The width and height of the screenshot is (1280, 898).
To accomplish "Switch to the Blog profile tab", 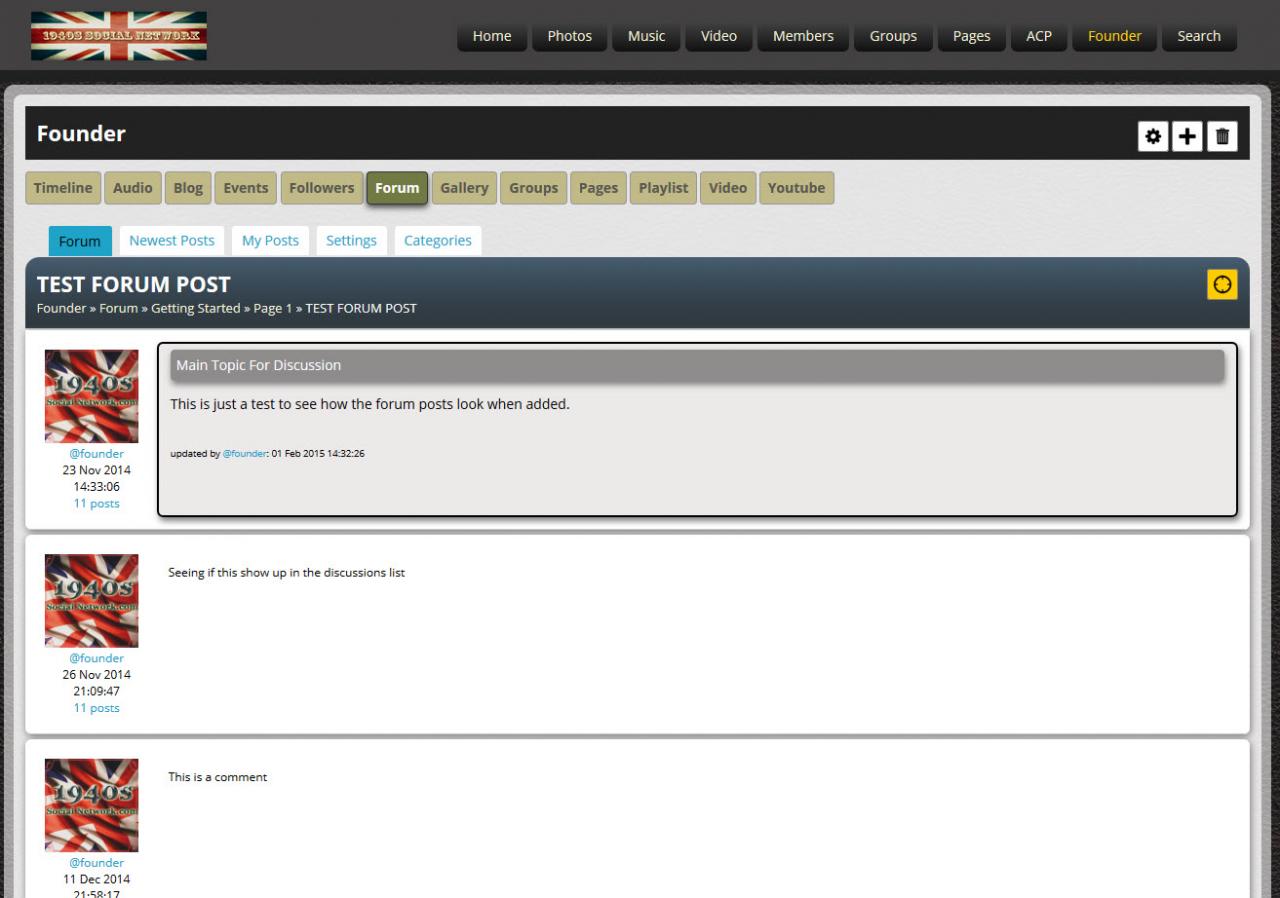I will tap(188, 188).
